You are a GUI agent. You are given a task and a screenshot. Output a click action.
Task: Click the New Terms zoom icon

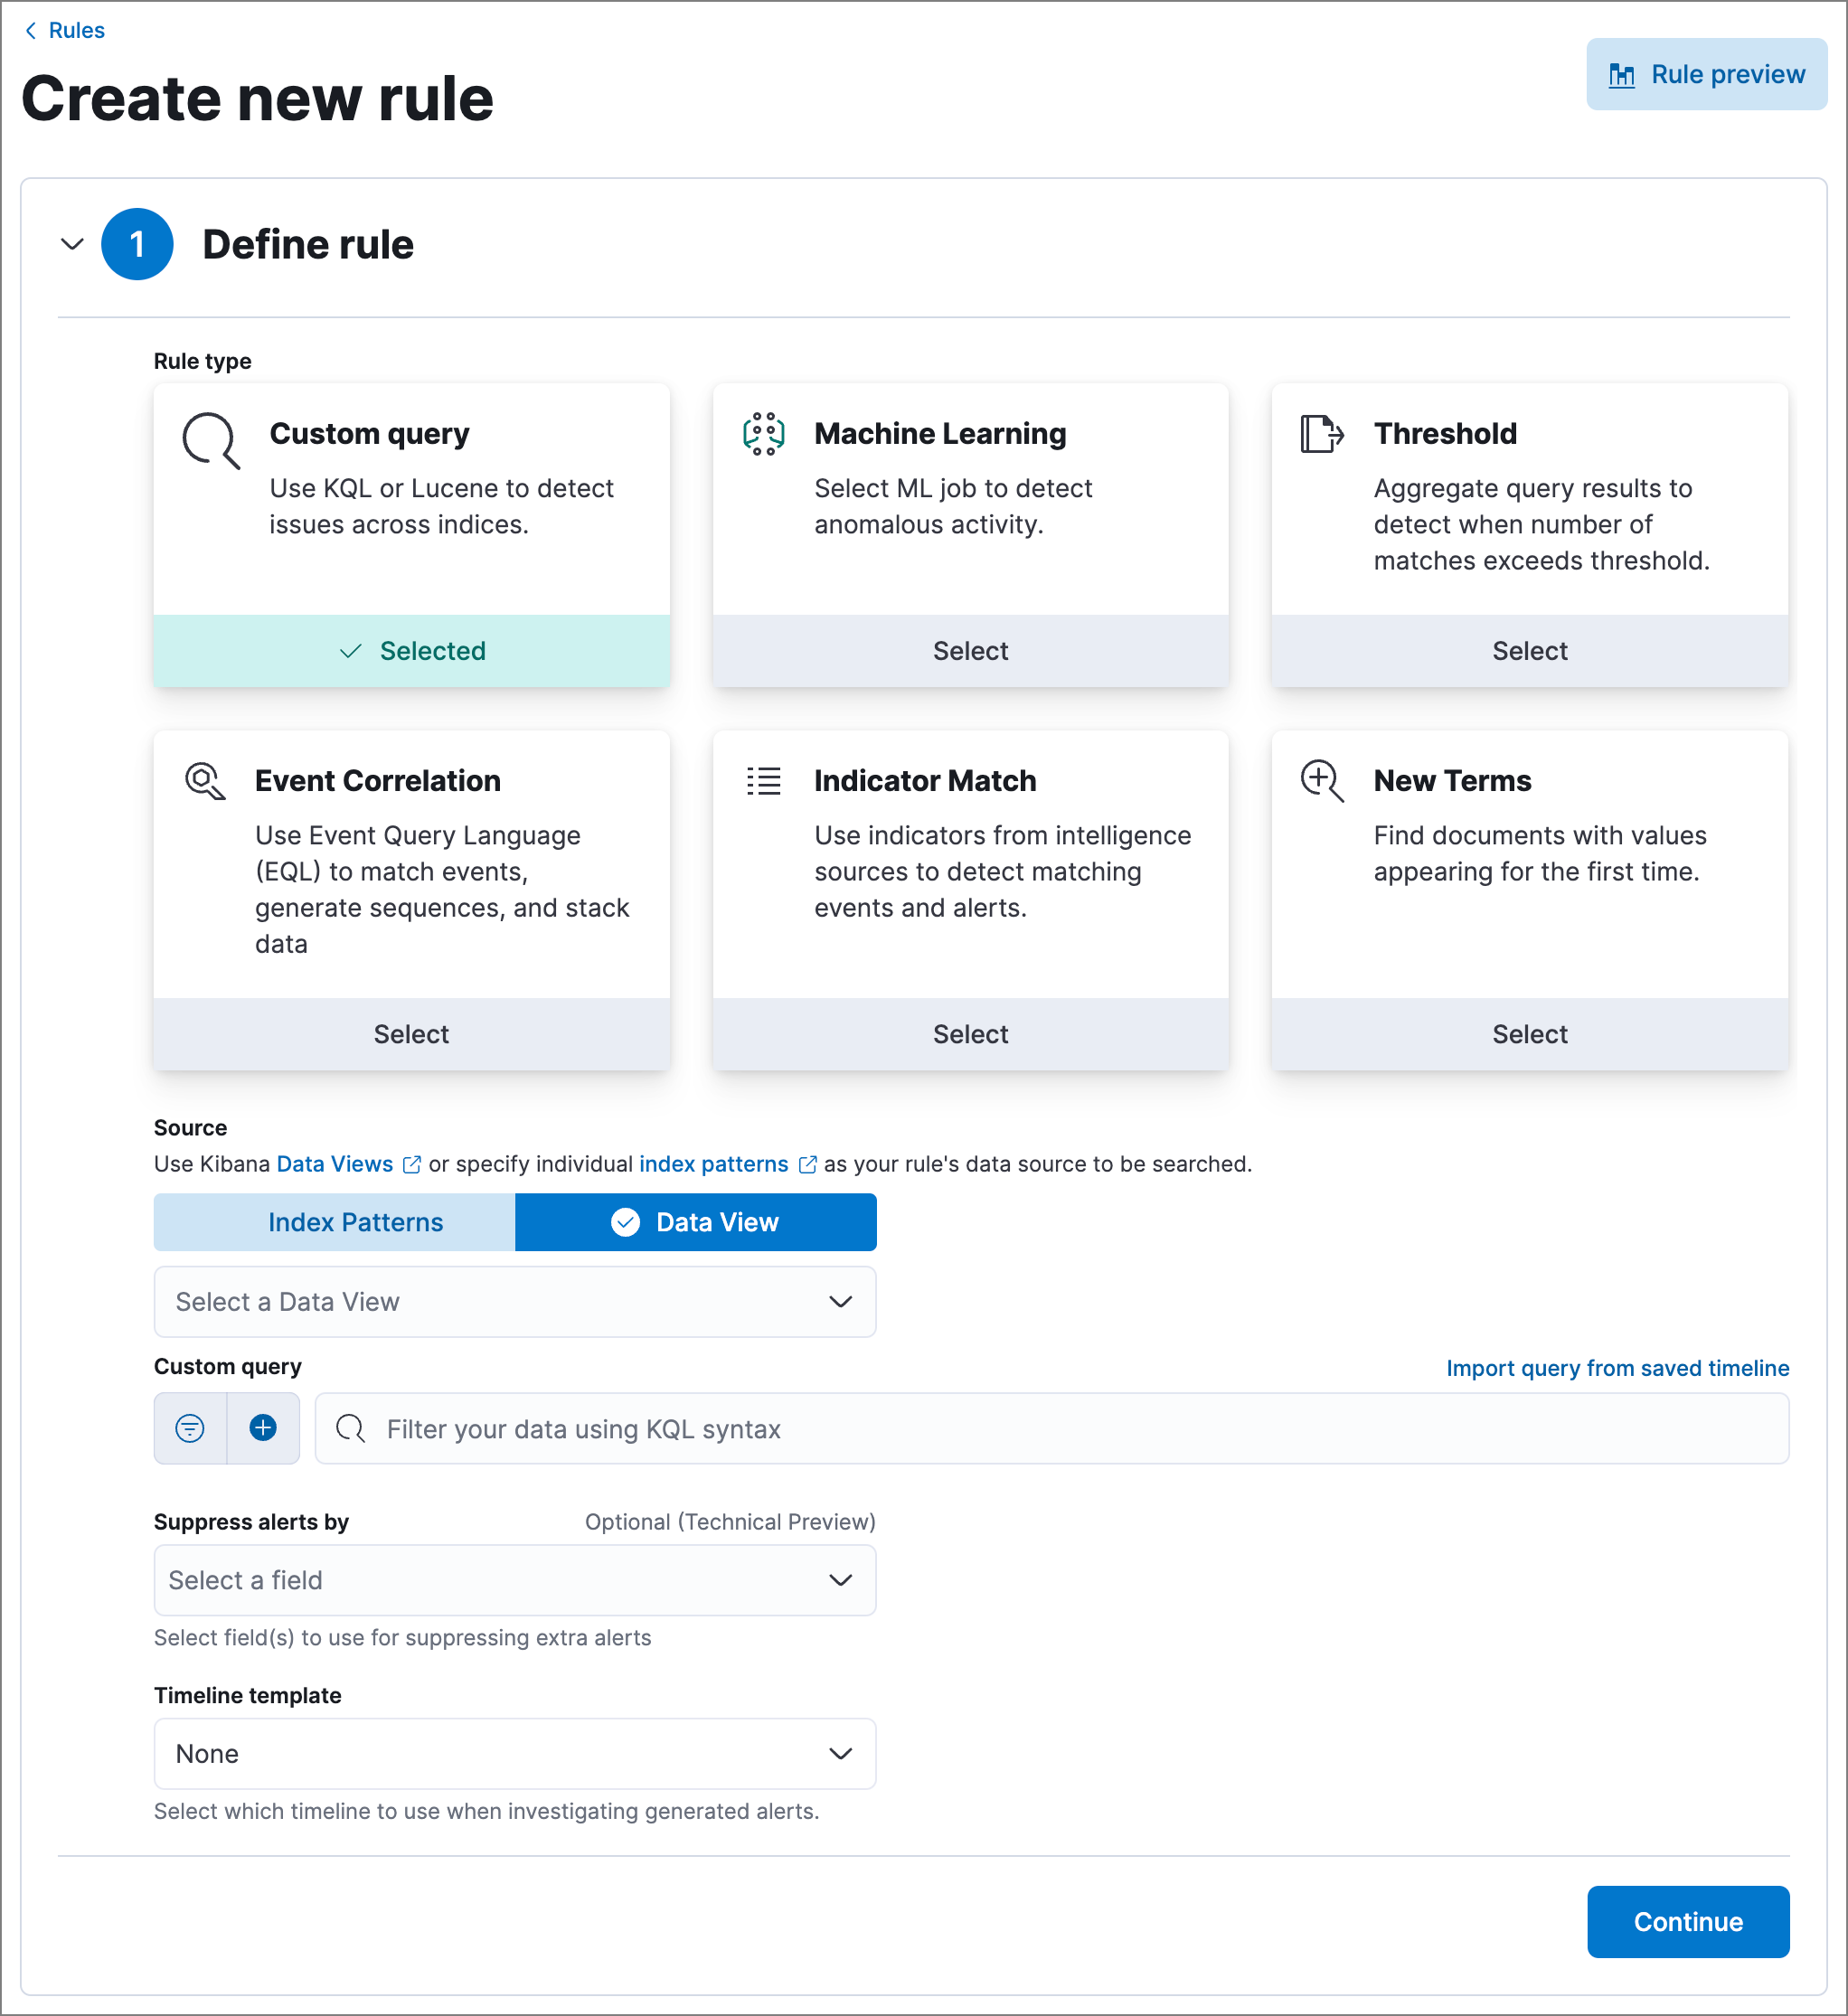click(1322, 781)
